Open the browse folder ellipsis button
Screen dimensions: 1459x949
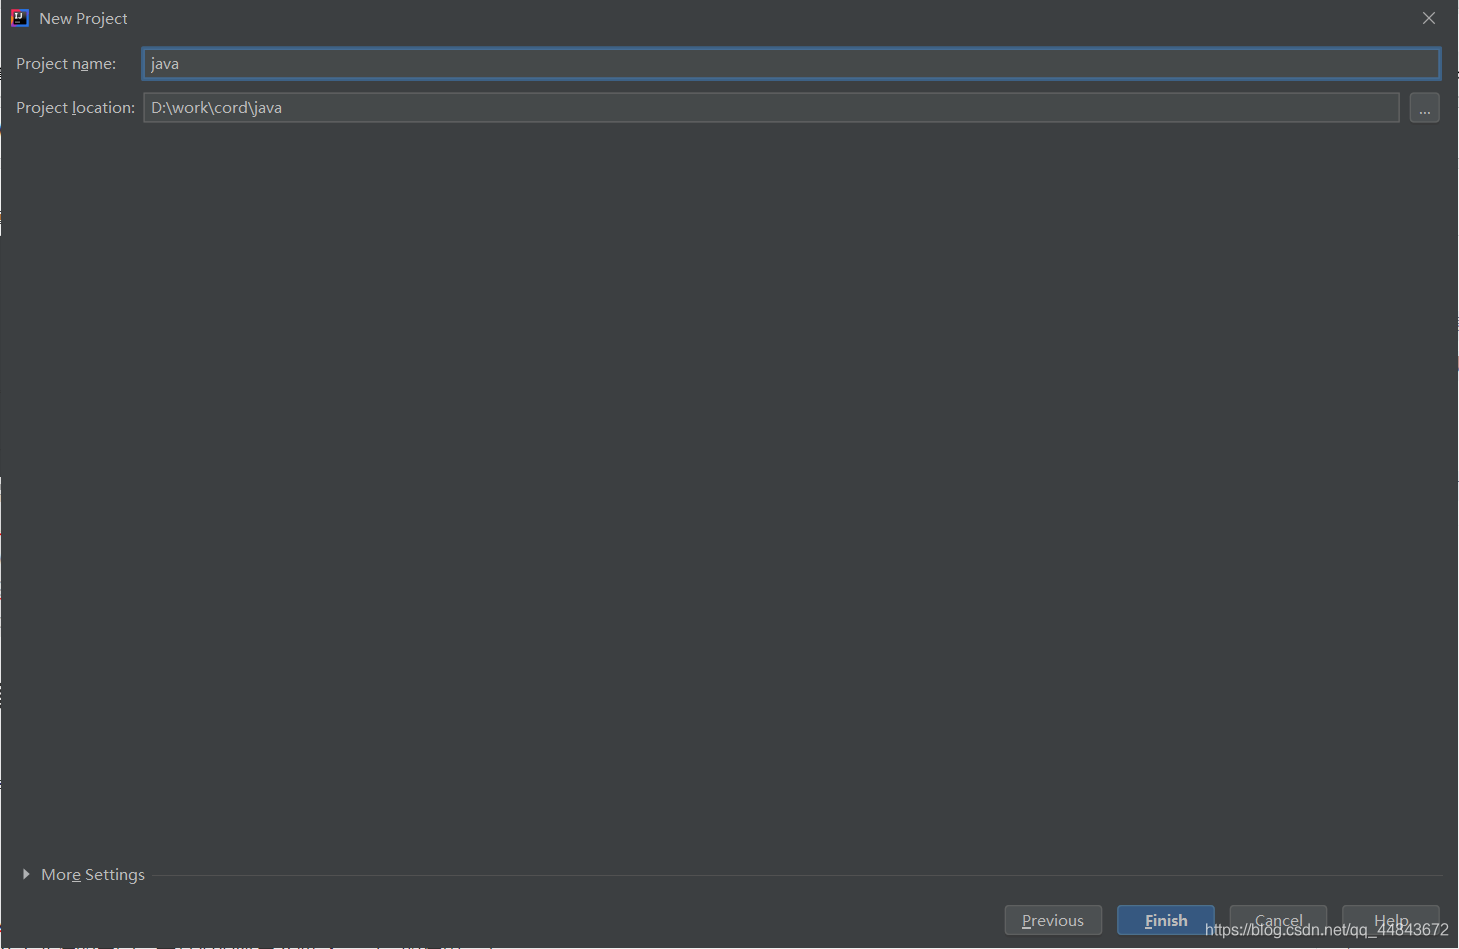pos(1424,108)
